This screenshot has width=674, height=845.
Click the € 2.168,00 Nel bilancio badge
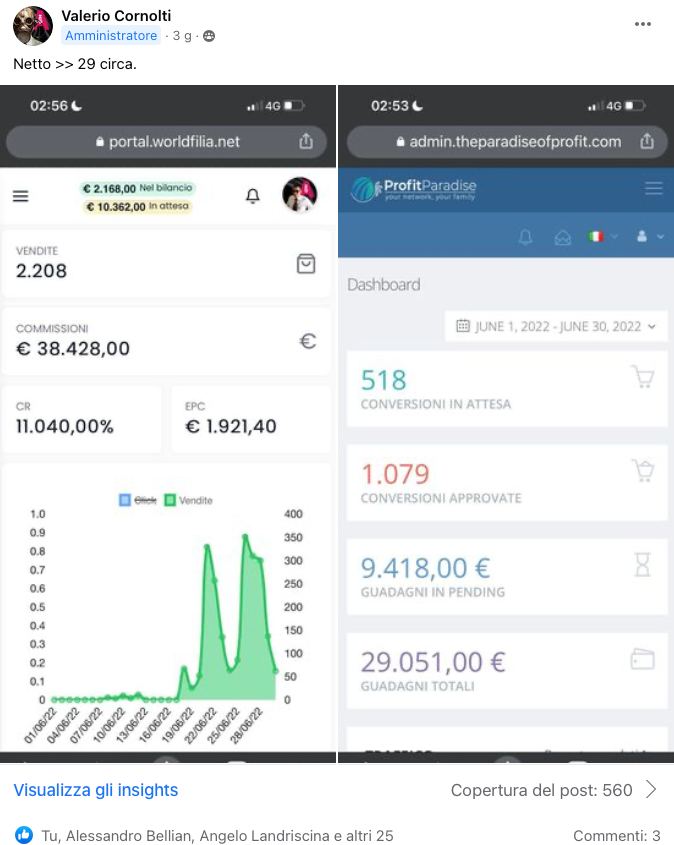(137, 188)
